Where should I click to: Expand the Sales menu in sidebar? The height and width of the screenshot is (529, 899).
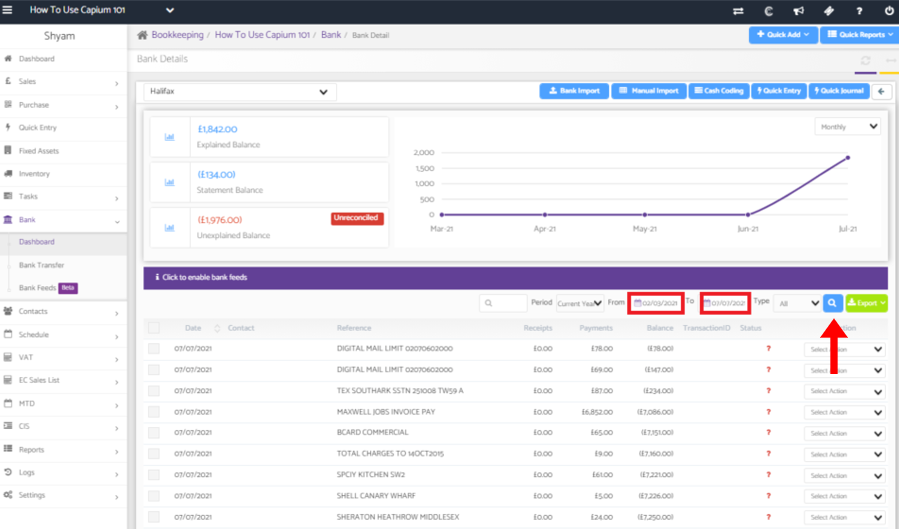63,82
